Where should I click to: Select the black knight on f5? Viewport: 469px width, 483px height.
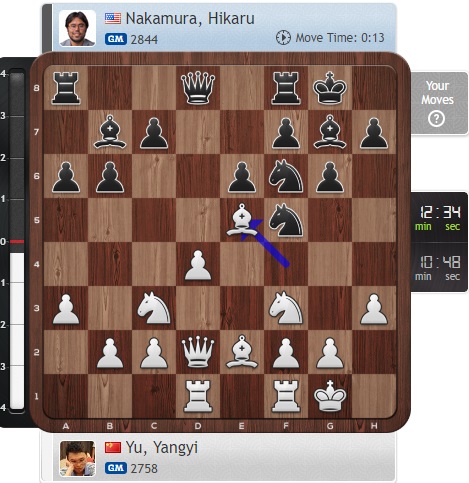(286, 220)
